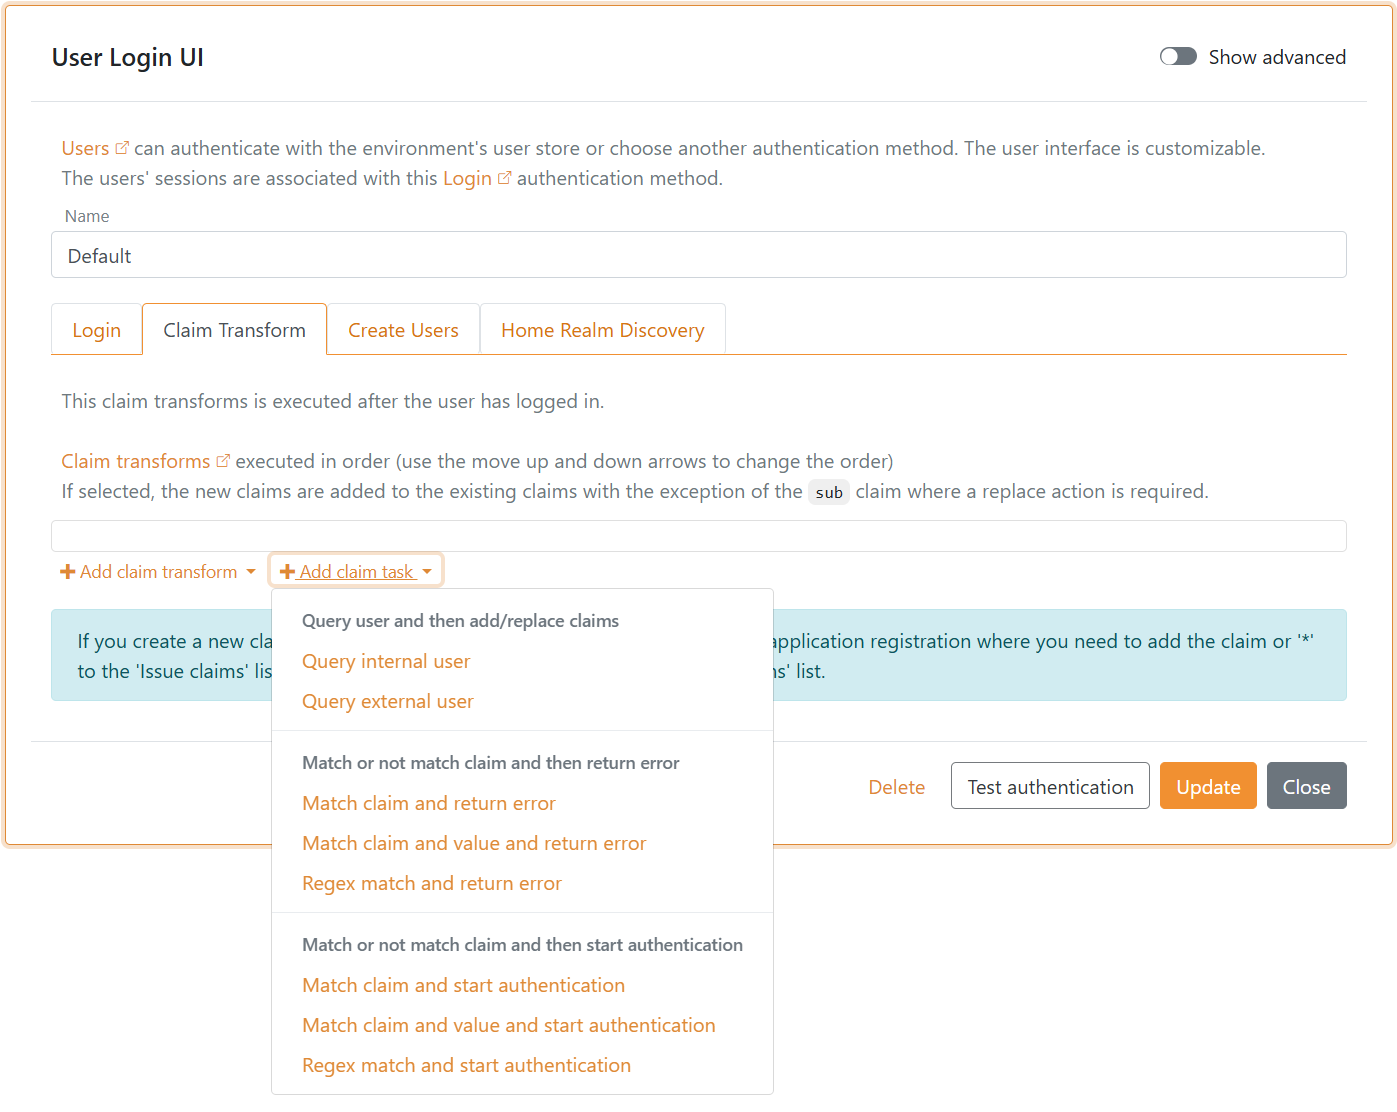
Task: Pick Regex match and start authentication
Action: [466, 1065]
